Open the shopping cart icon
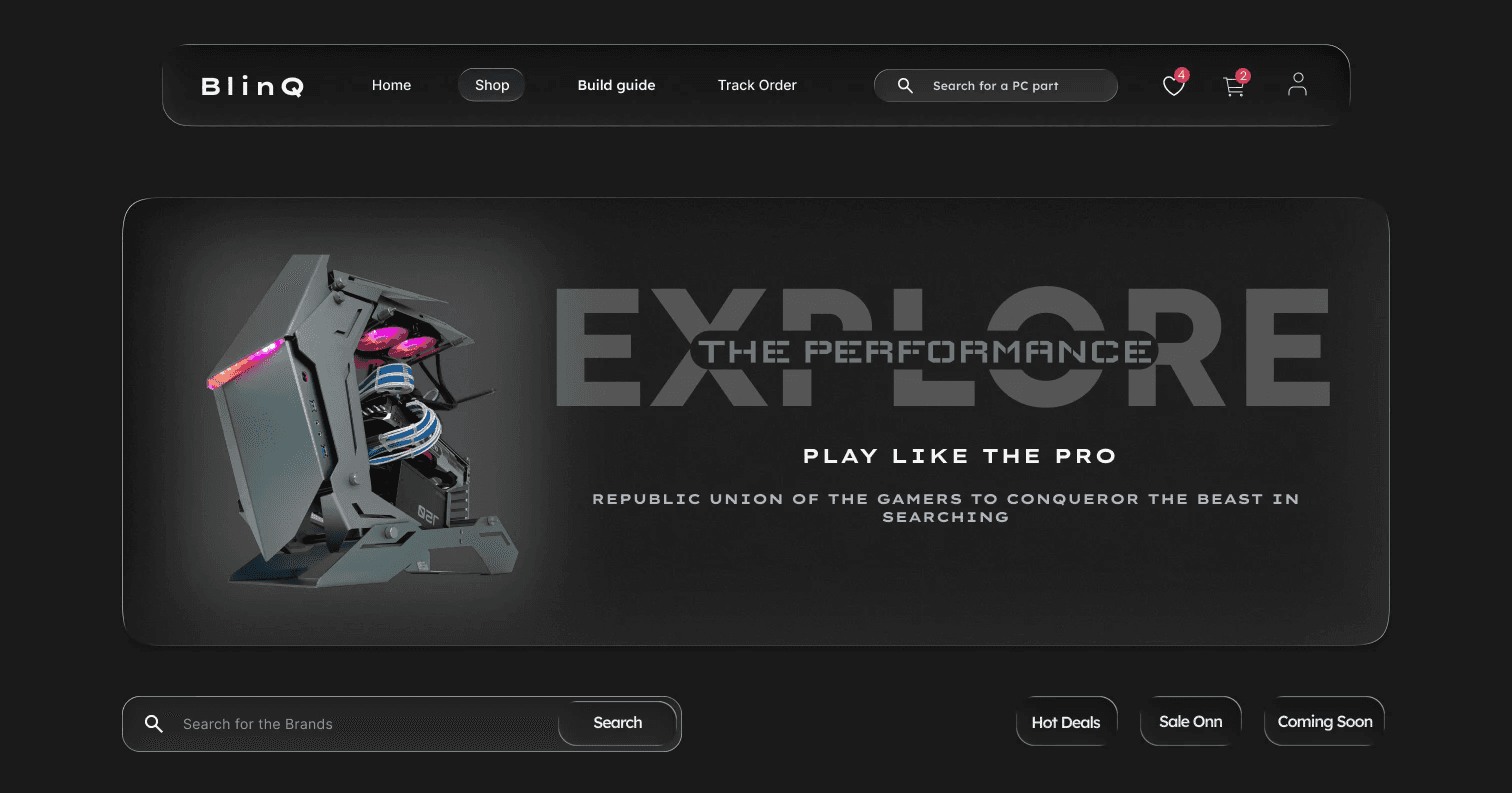Viewport: 1512px width, 793px height. click(x=1234, y=87)
